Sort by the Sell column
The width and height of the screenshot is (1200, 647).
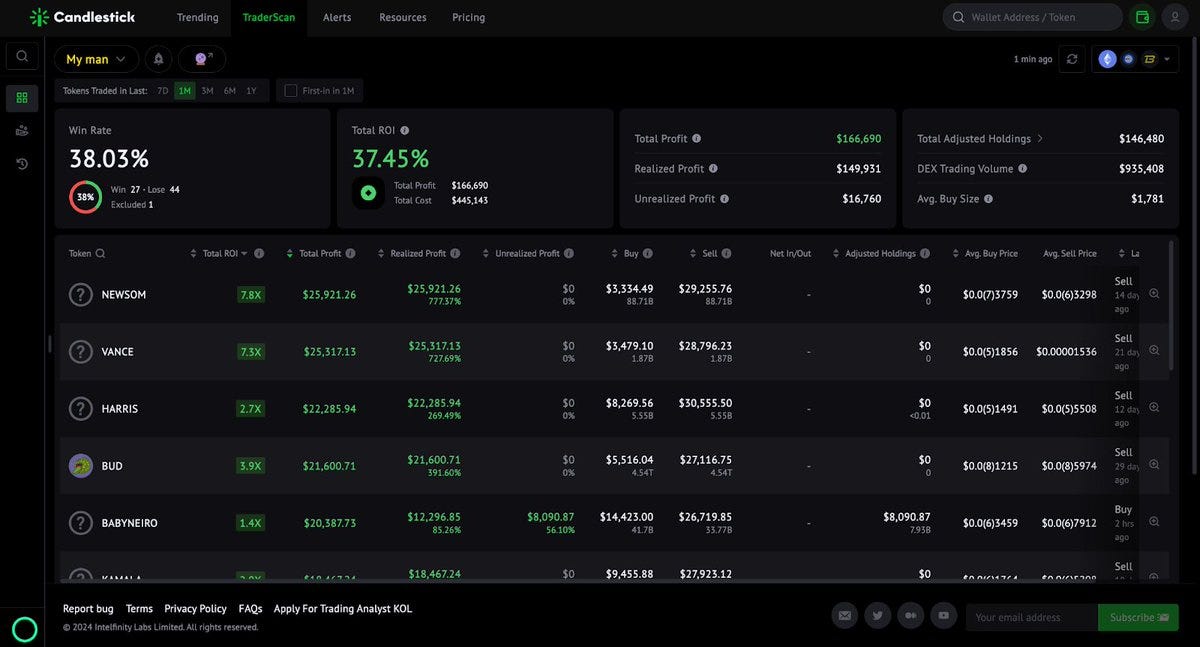(x=693, y=254)
